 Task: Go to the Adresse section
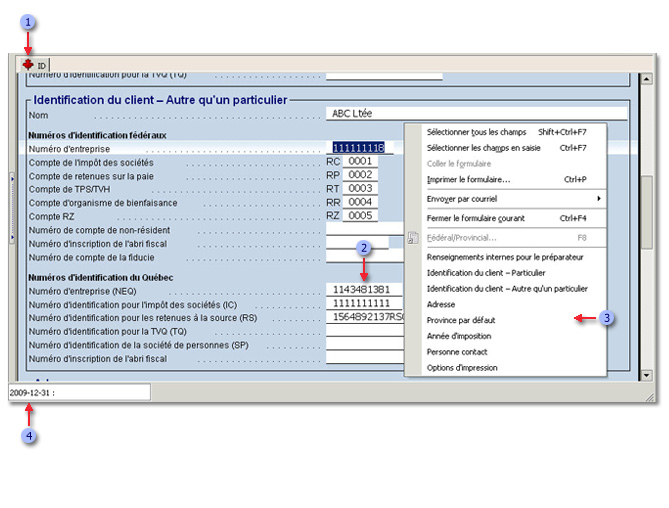[506, 305]
